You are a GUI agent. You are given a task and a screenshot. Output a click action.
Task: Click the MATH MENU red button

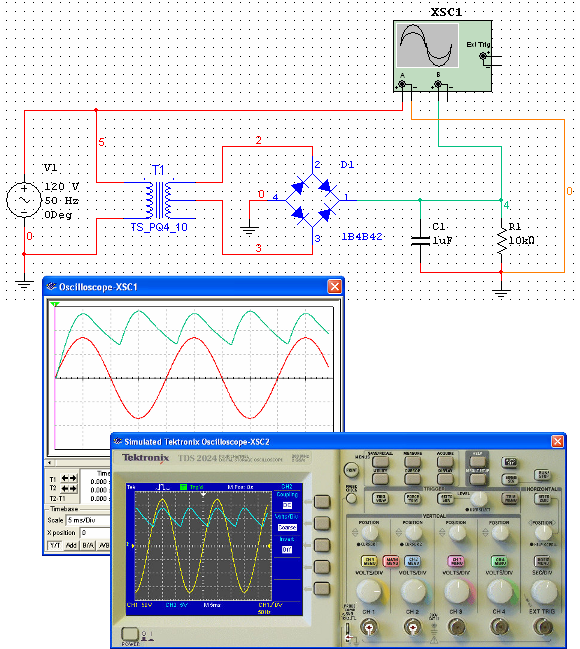pyautogui.click(x=391, y=561)
